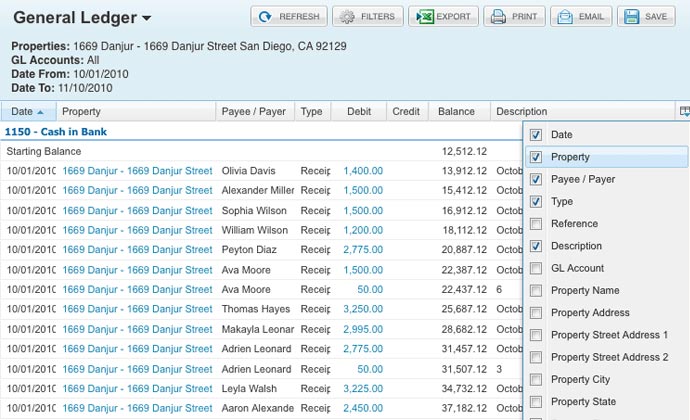Open the General Ledger report dropdown
690x420 pixels.
[147, 18]
